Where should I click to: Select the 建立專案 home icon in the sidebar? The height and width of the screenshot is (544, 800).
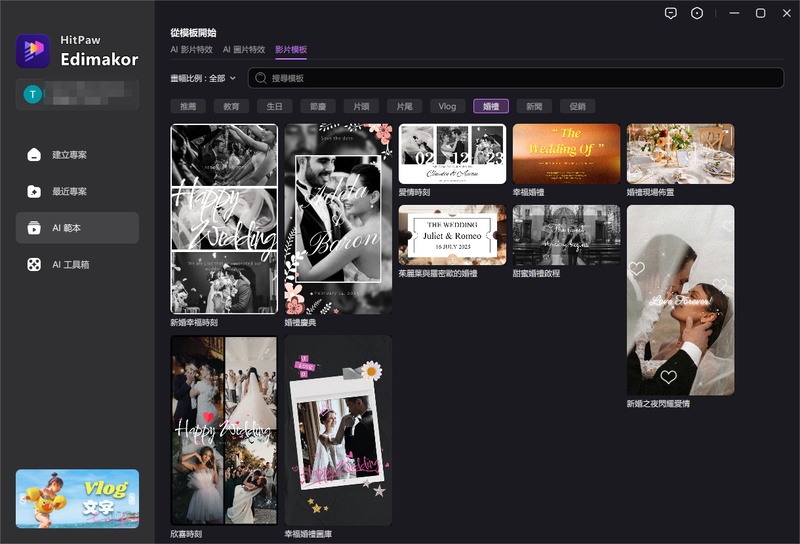coord(34,155)
